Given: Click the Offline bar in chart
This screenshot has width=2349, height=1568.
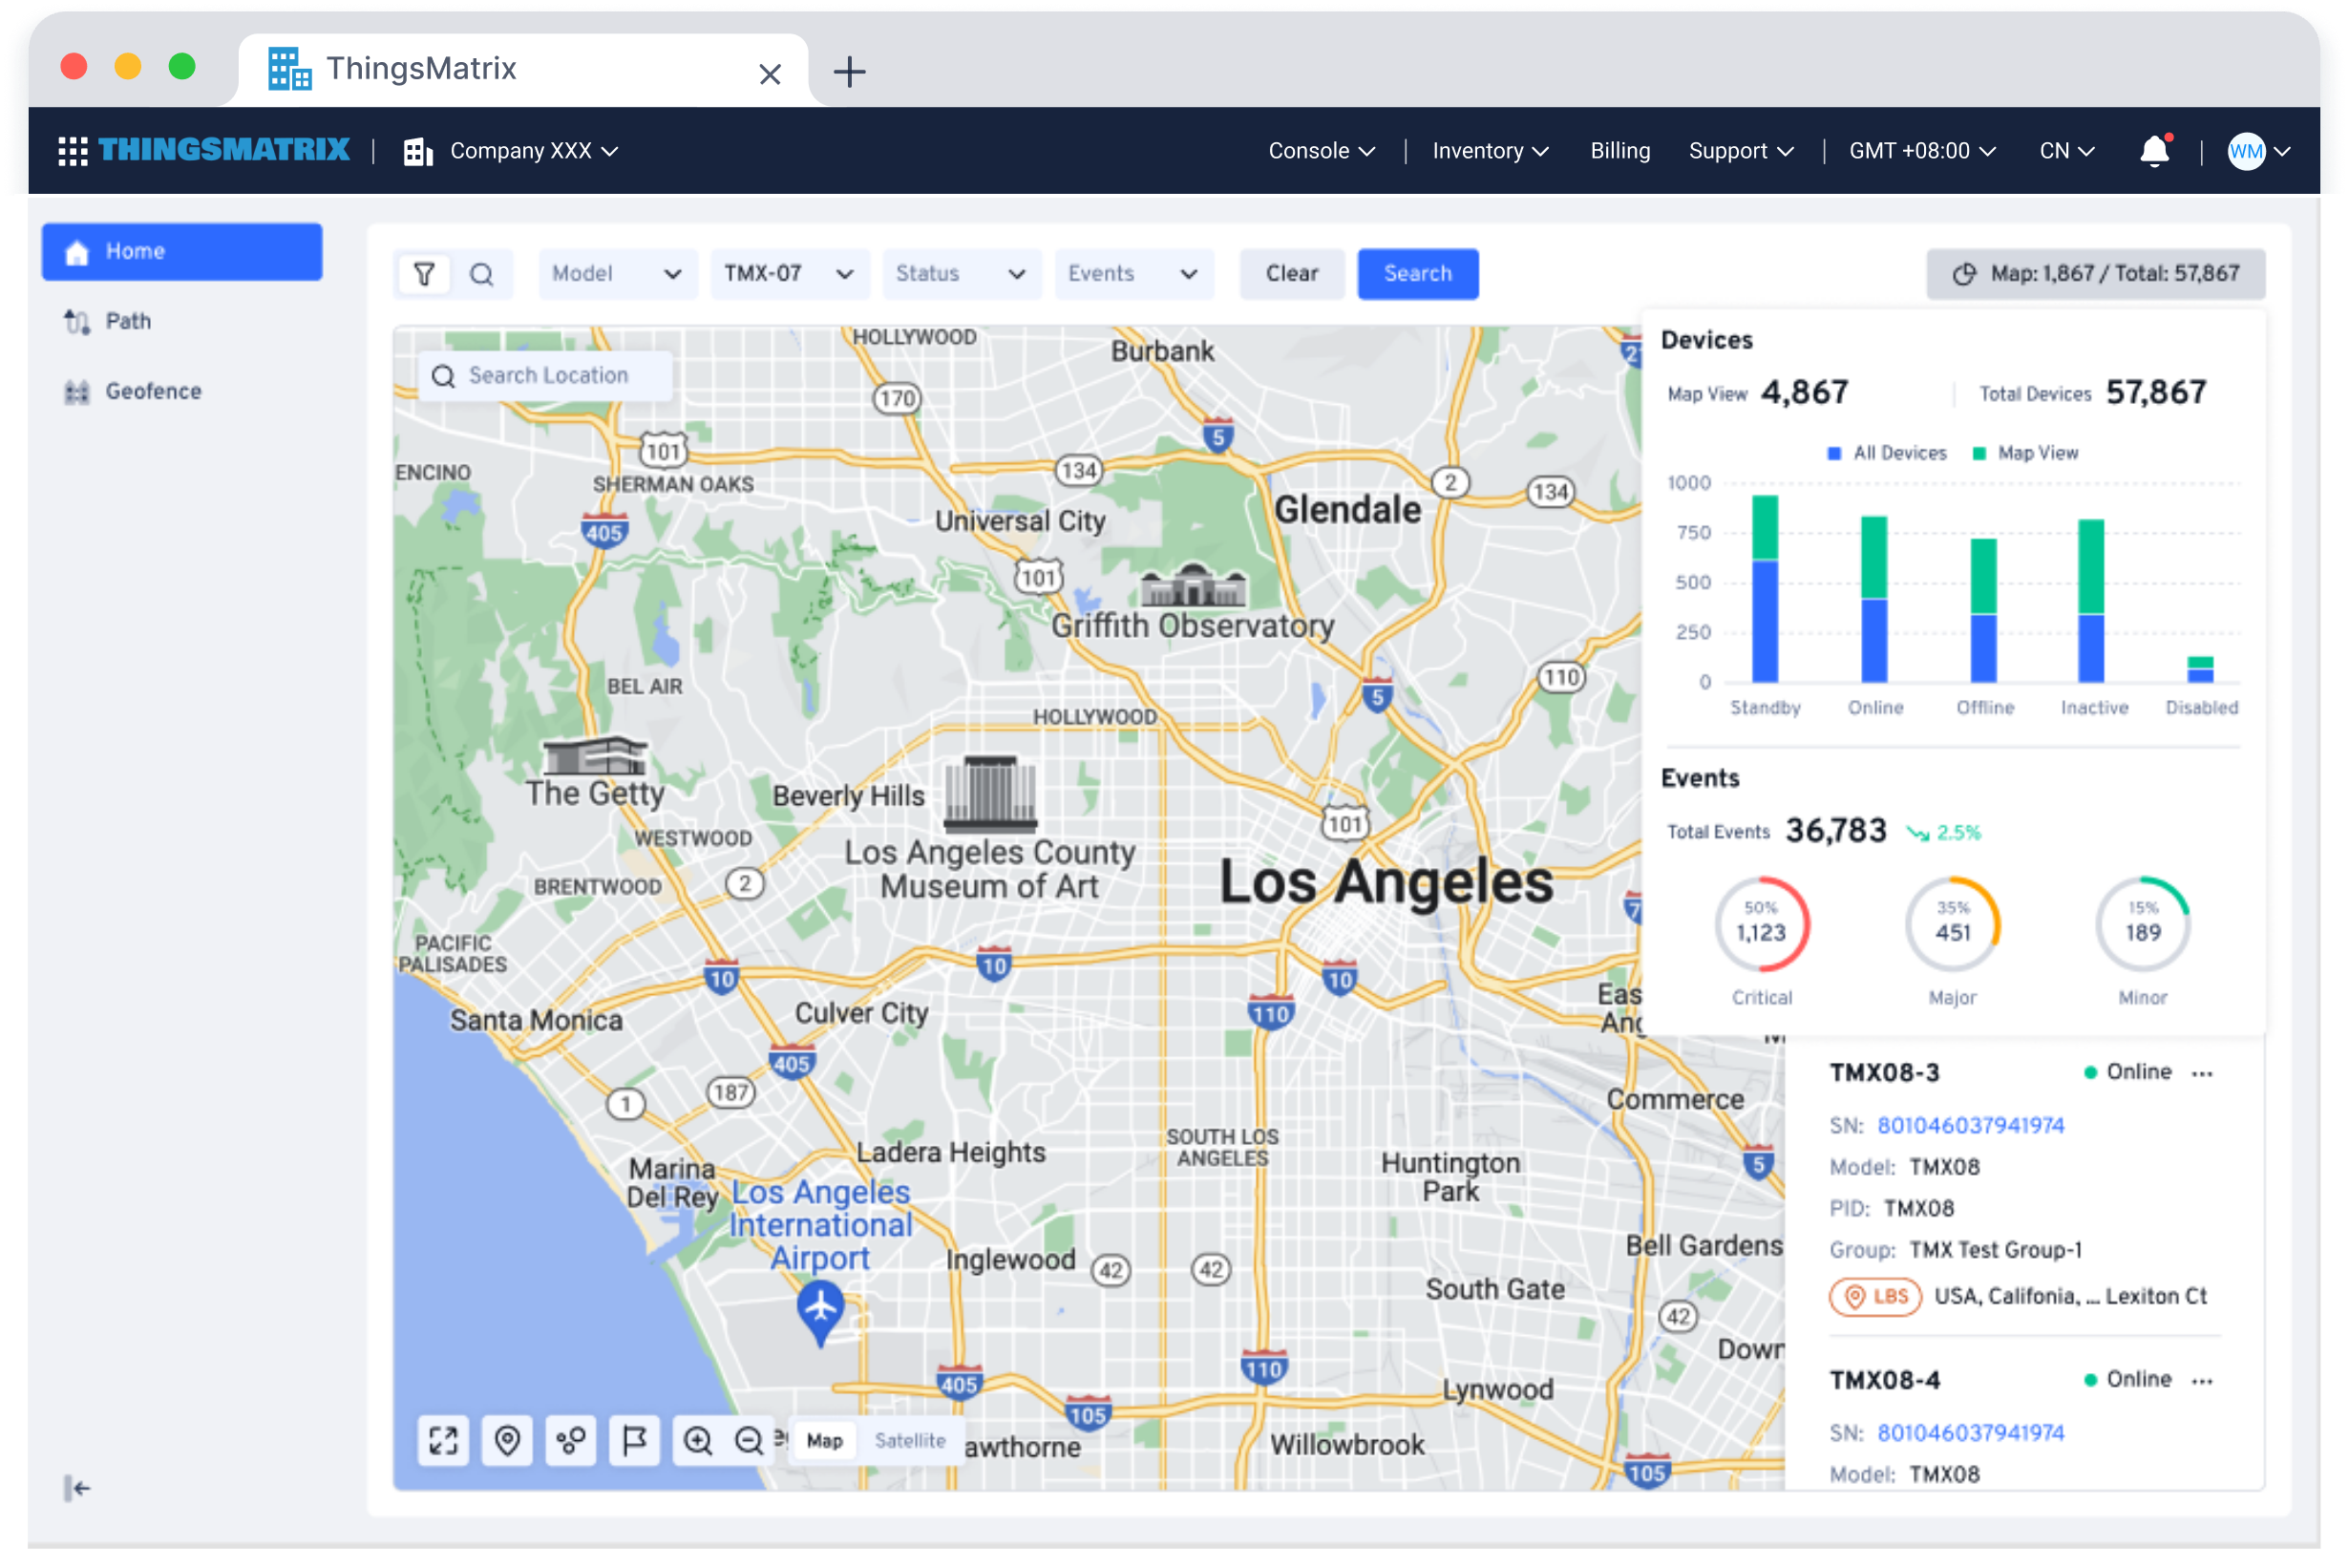Looking at the screenshot, I should tap(1984, 611).
